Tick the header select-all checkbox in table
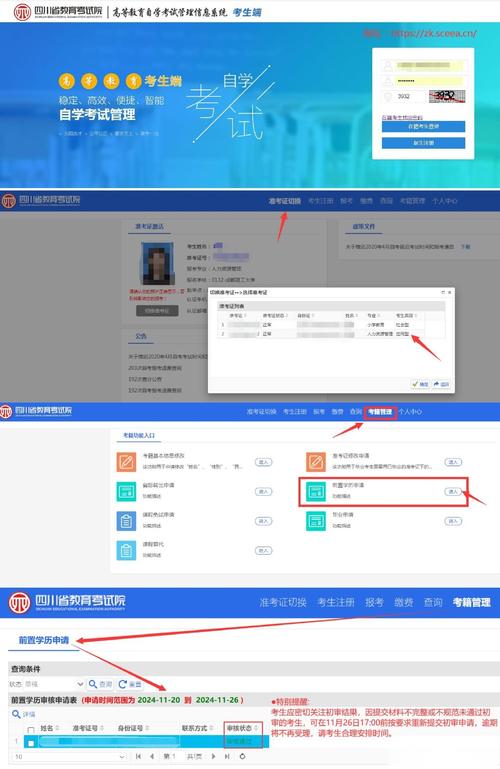500x769 pixels. coord(31,730)
